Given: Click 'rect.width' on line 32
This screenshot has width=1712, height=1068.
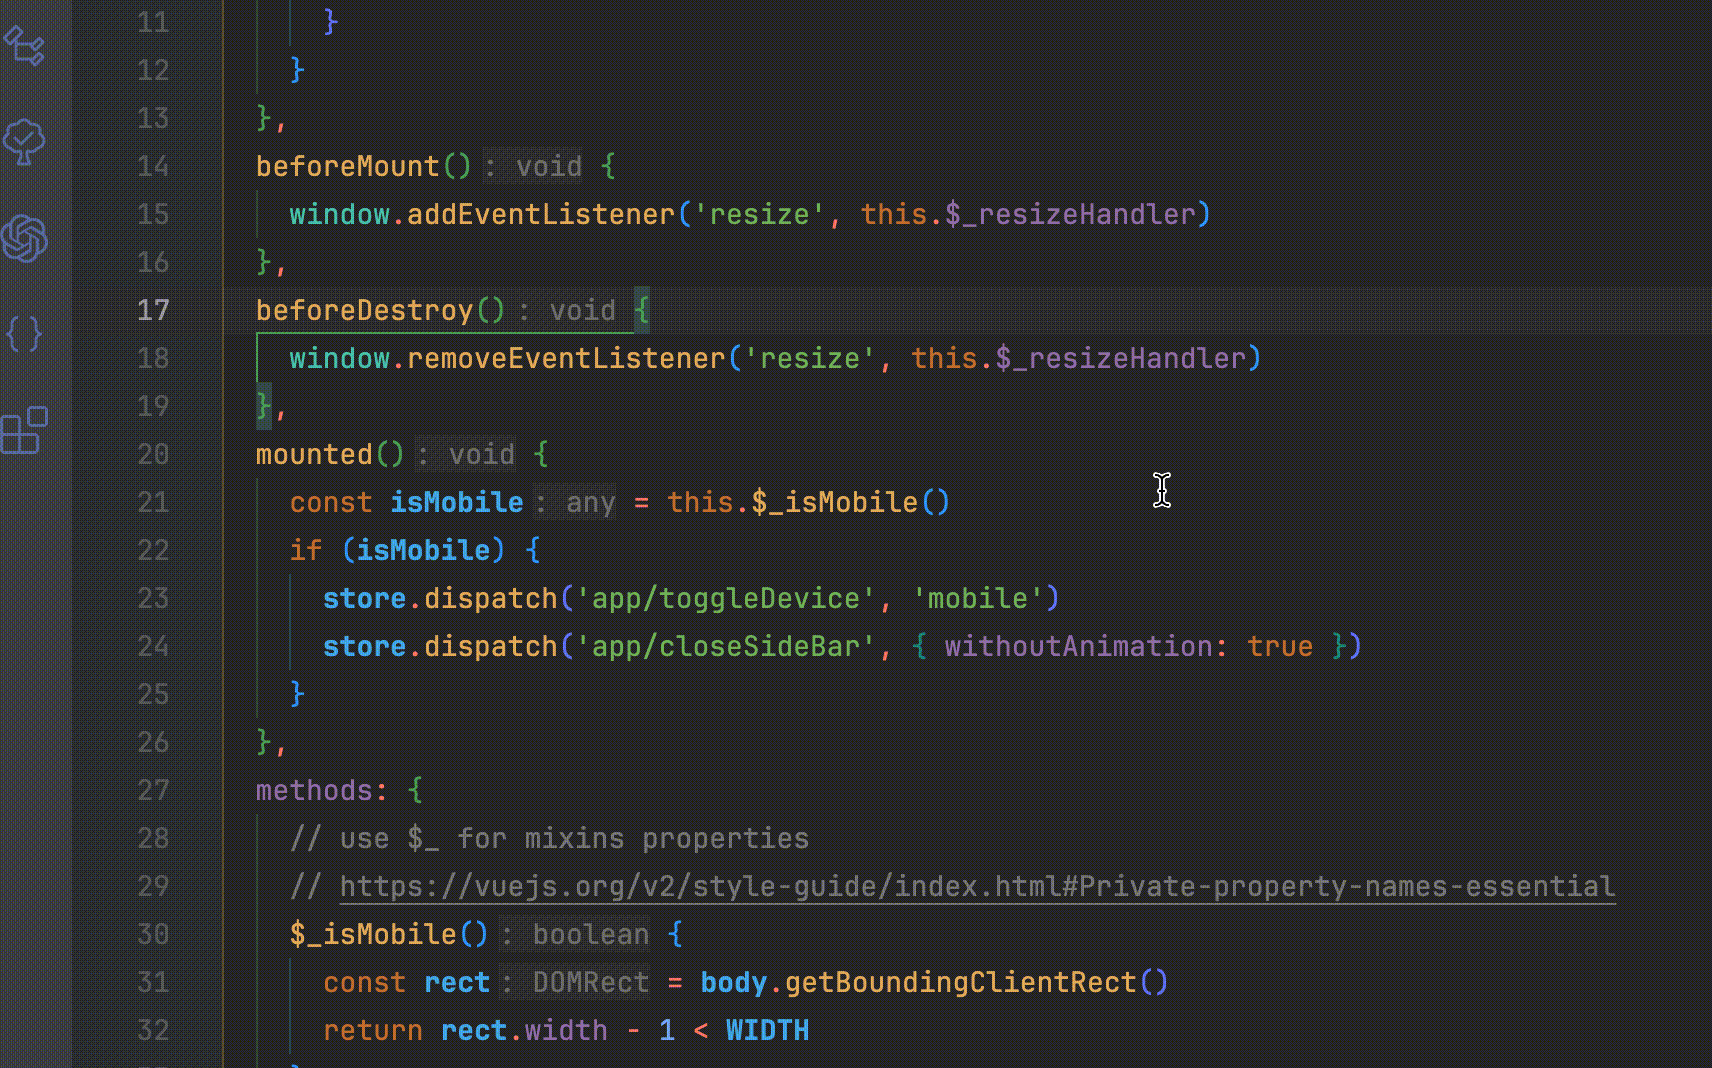Looking at the screenshot, I should 524,1030.
